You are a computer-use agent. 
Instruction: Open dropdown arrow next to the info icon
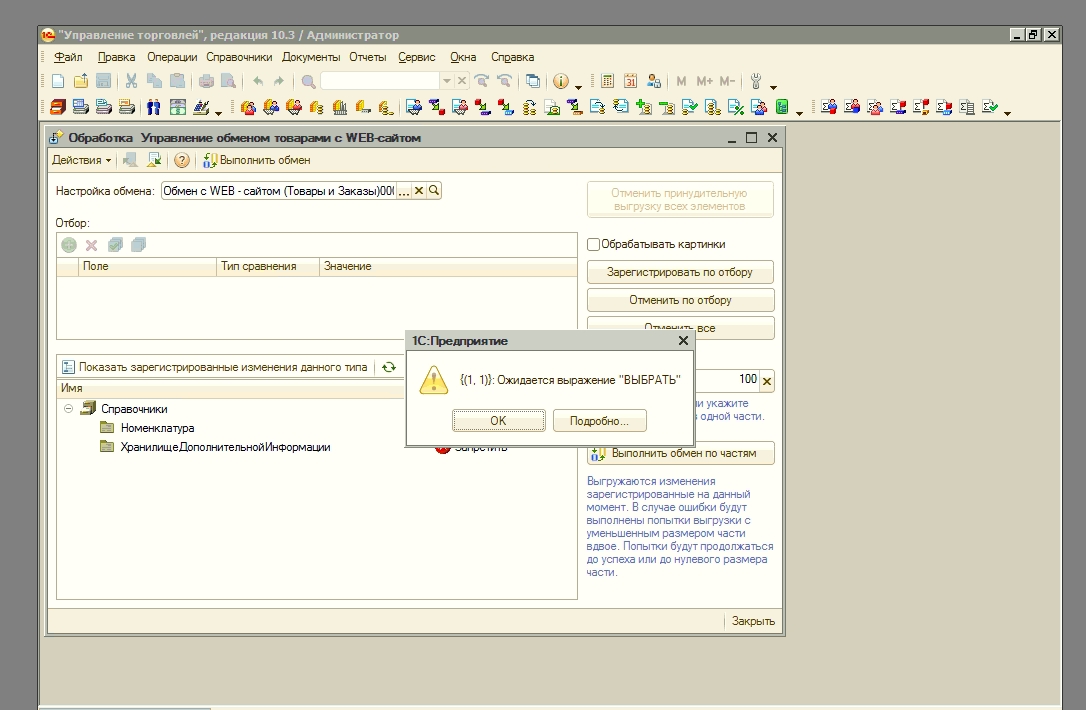[x=578, y=87]
